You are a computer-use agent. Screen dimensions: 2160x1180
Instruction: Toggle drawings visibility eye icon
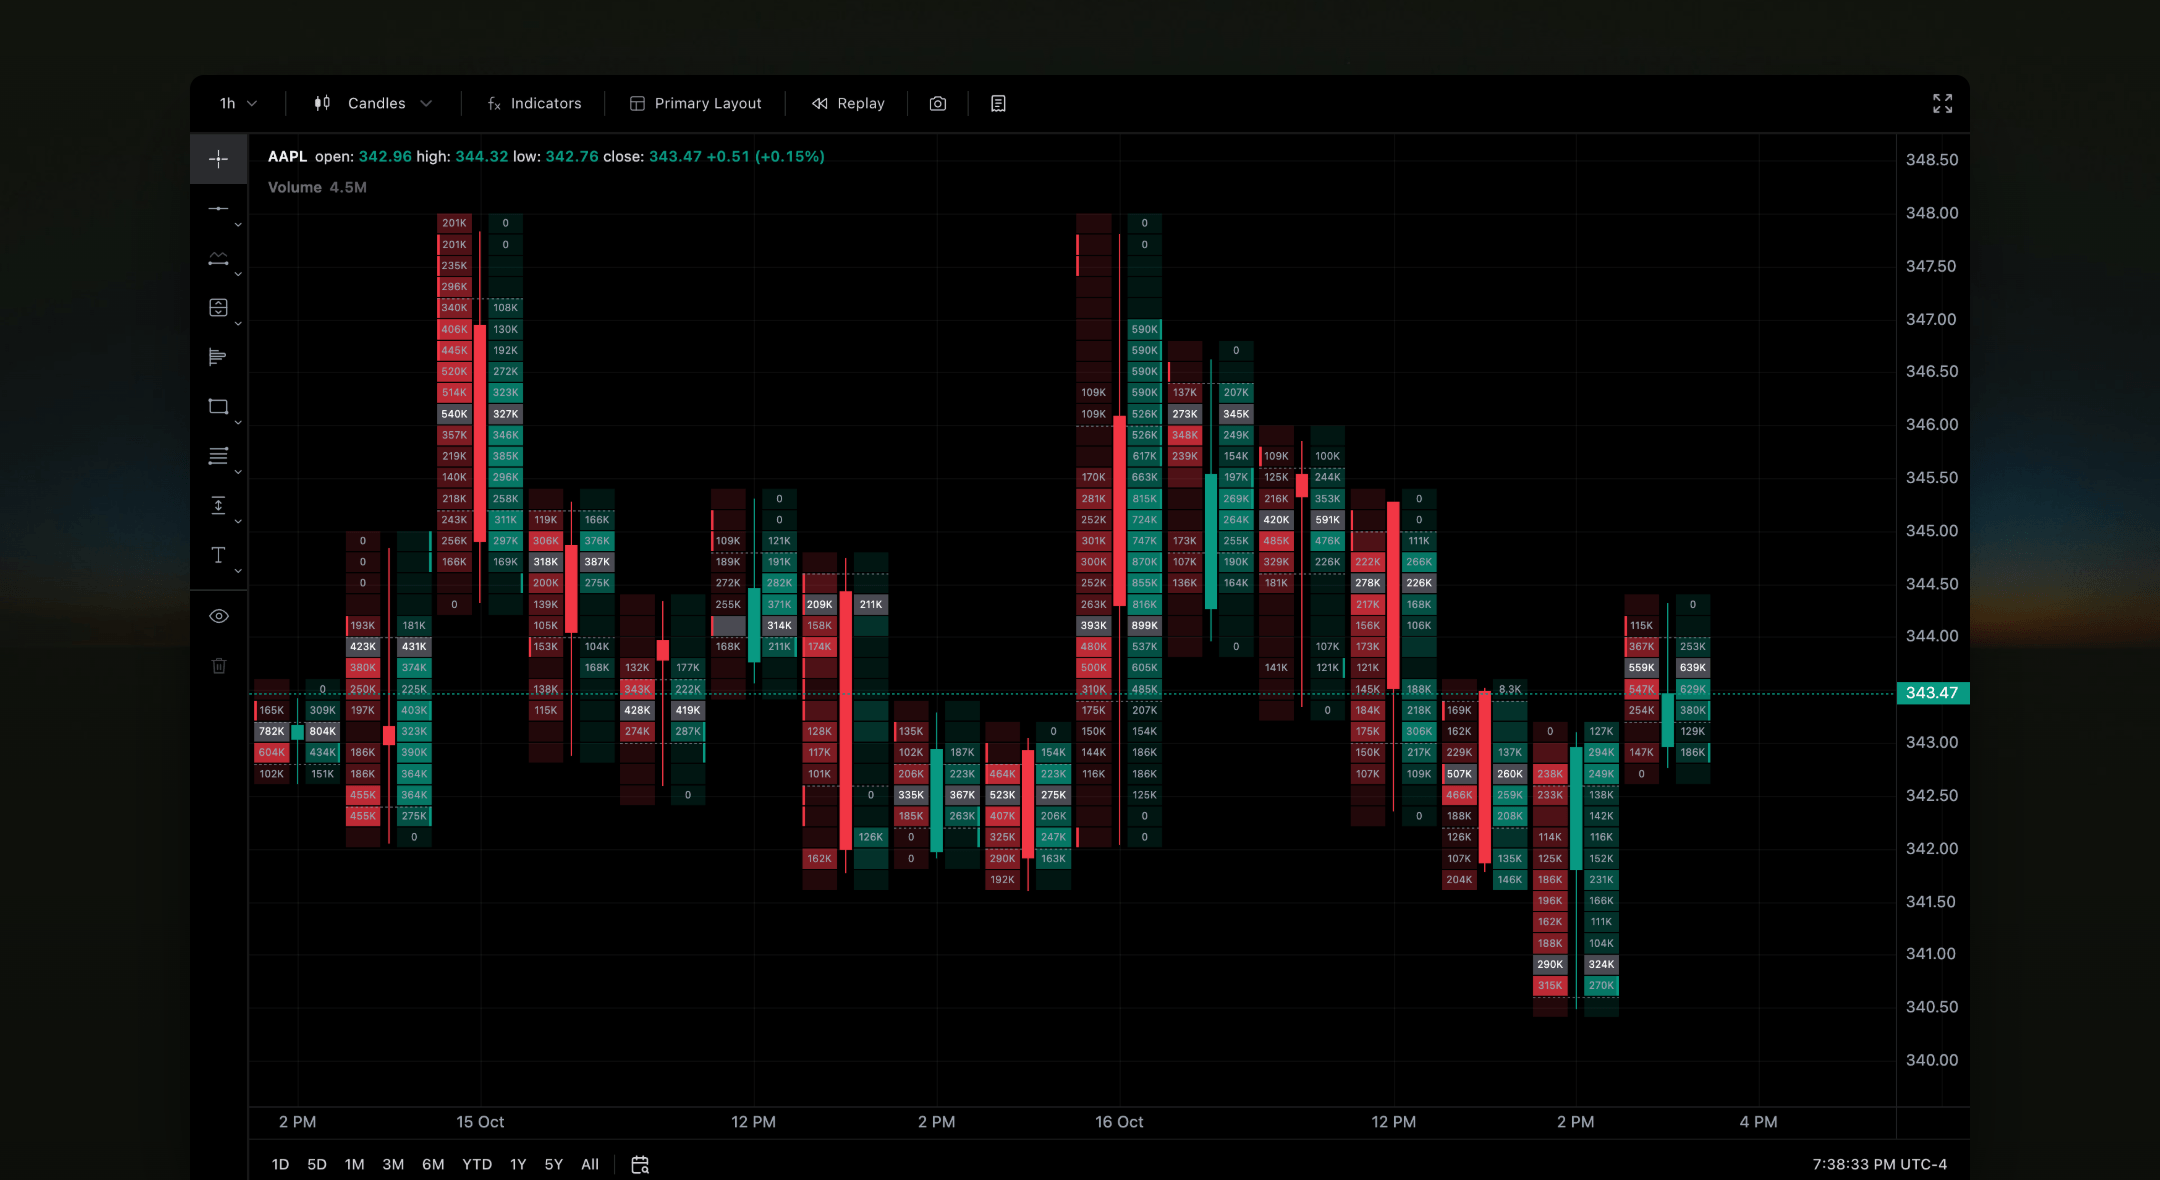coord(219,616)
